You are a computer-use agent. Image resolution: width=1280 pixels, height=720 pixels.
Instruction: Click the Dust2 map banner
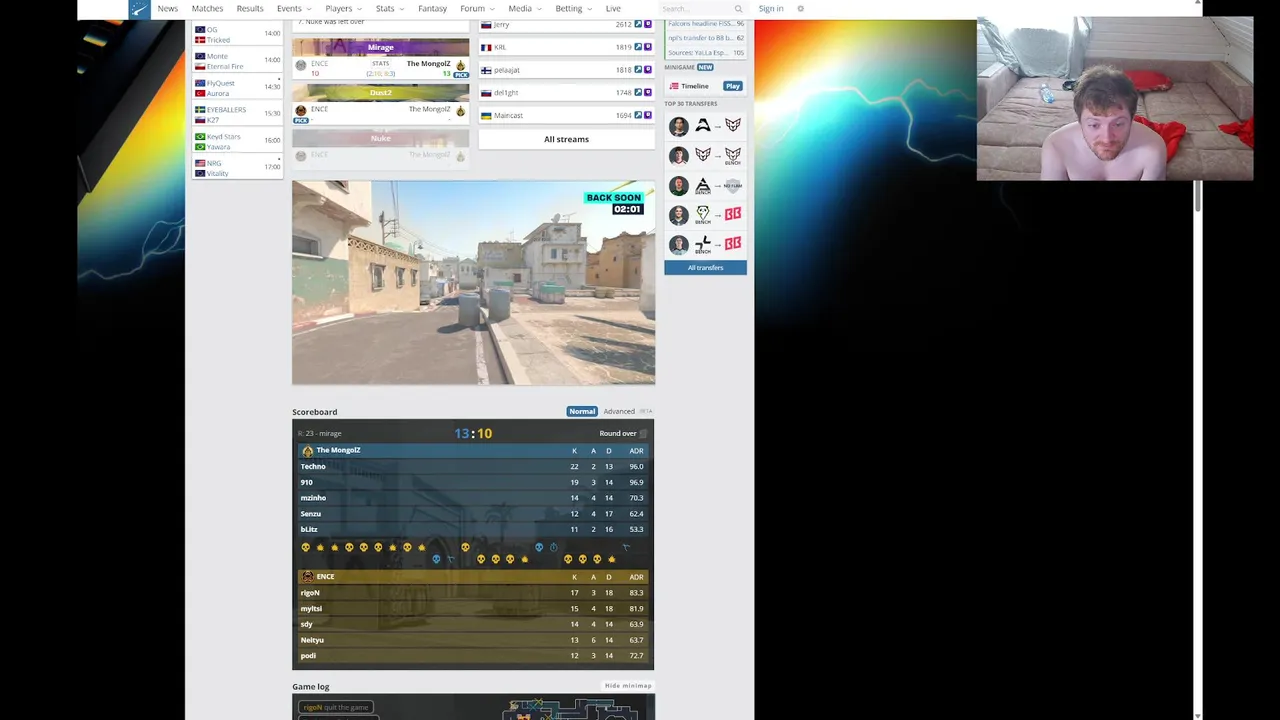pos(381,92)
